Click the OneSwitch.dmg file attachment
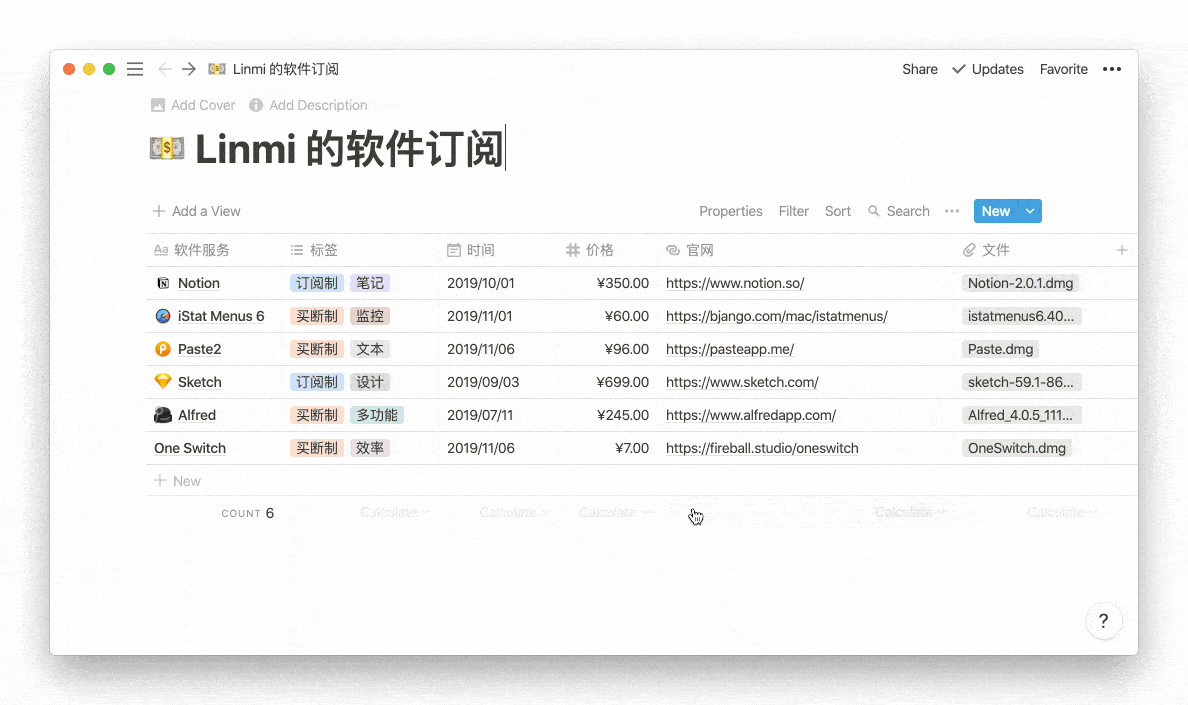 [x=1017, y=448]
